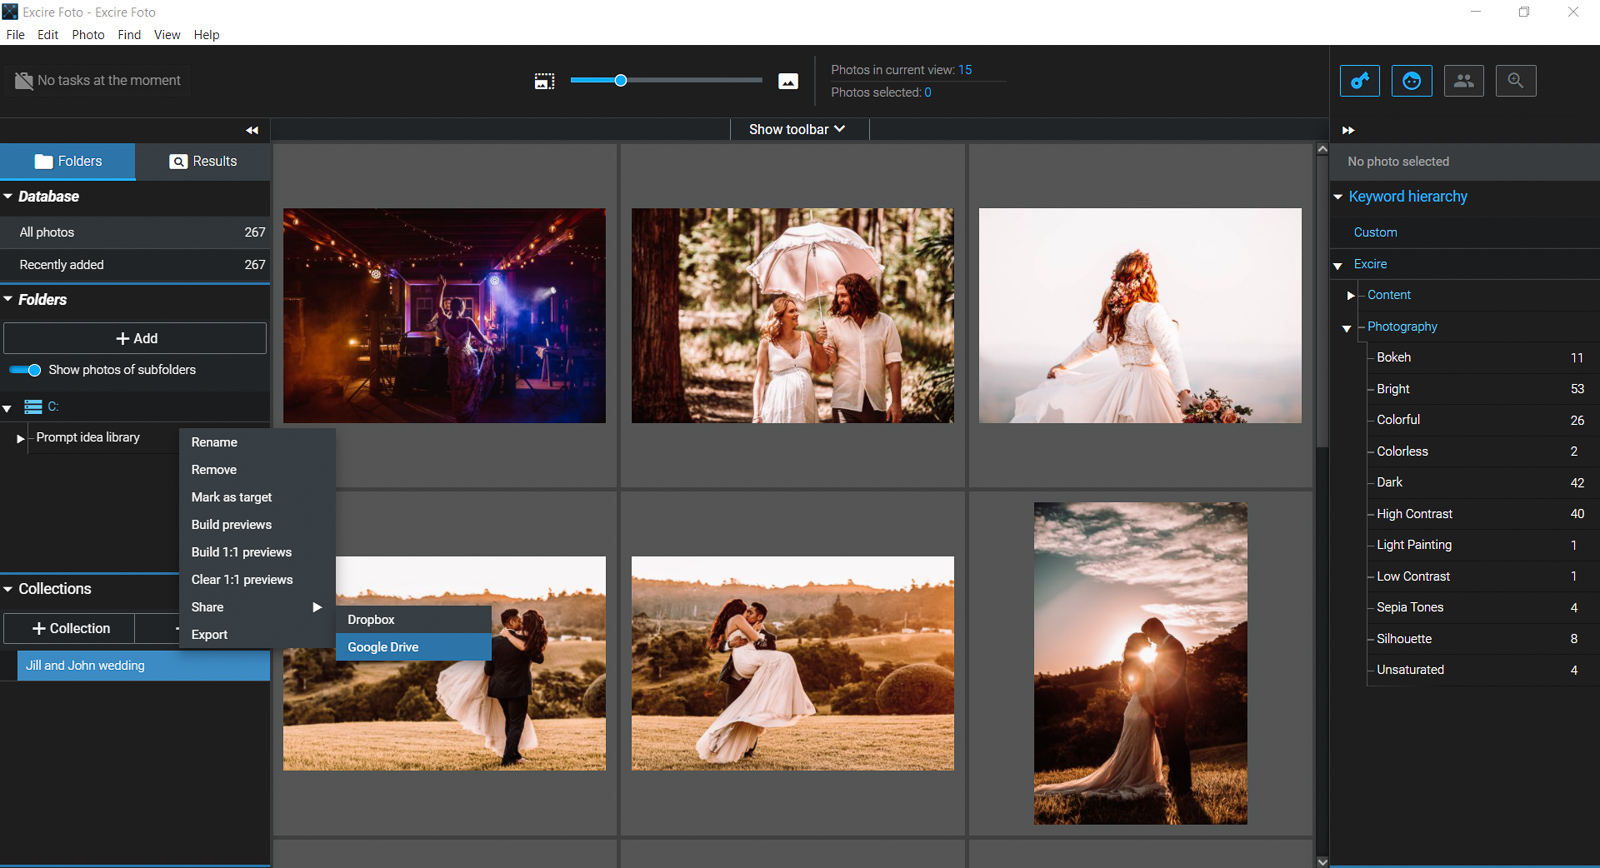
Task: Collapse the Photography keyword category
Action: [x=1347, y=327]
